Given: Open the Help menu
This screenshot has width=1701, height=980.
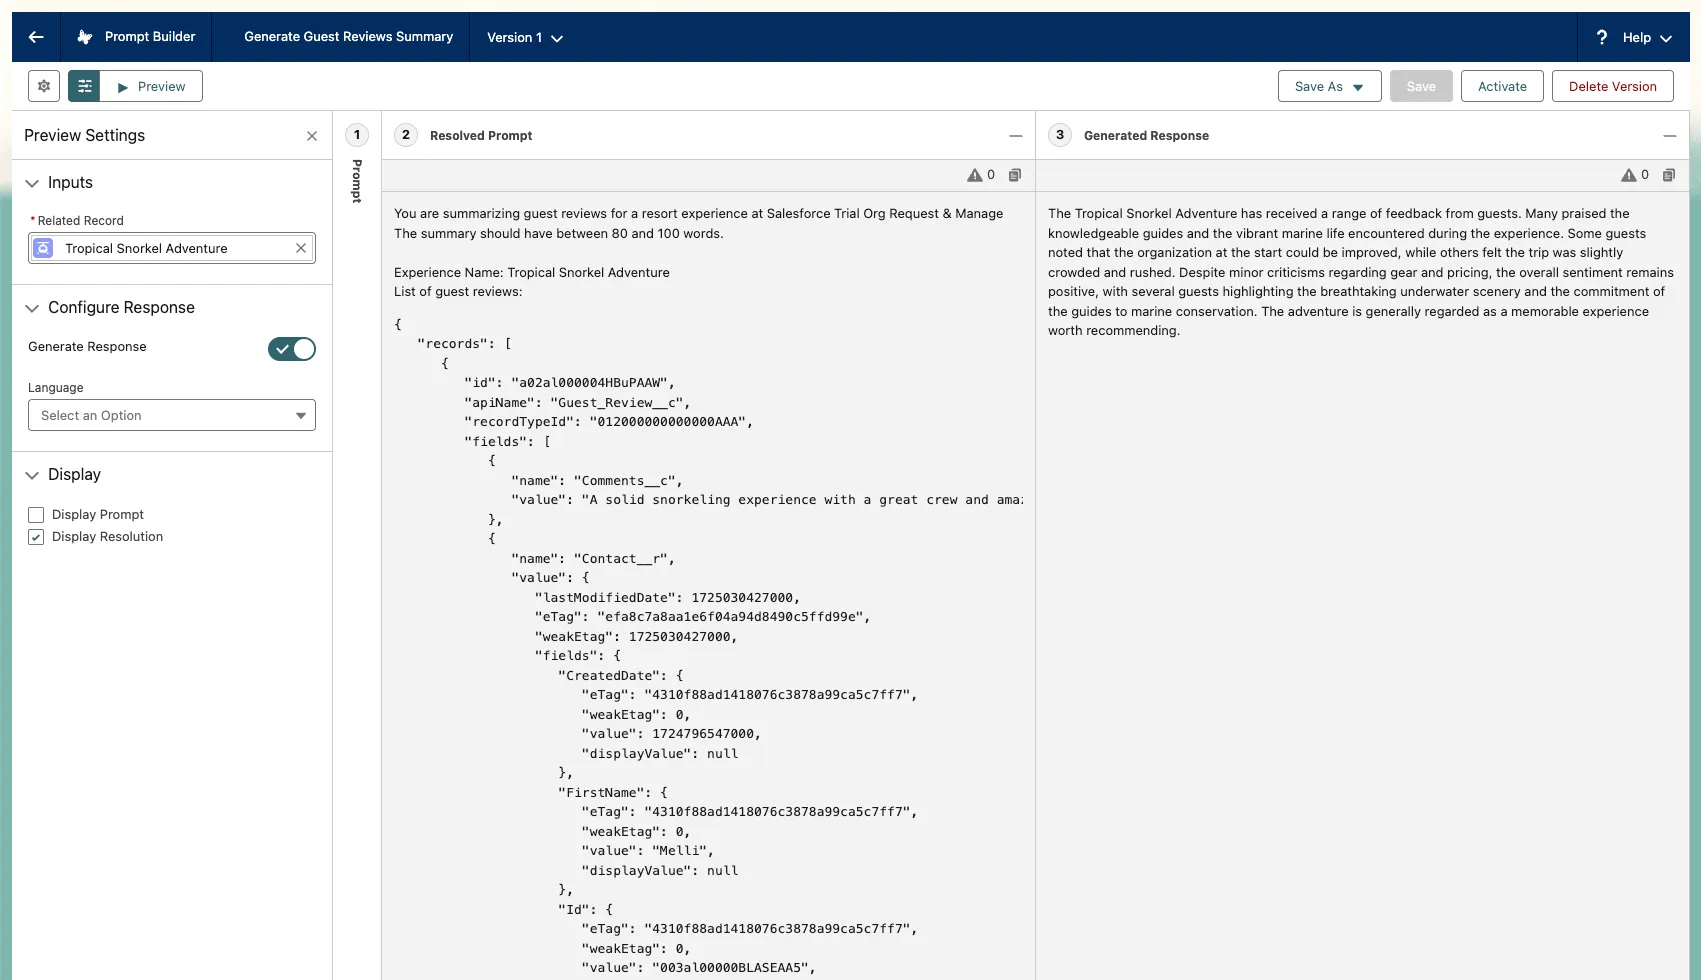Looking at the screenshot, I should 1635,38.
